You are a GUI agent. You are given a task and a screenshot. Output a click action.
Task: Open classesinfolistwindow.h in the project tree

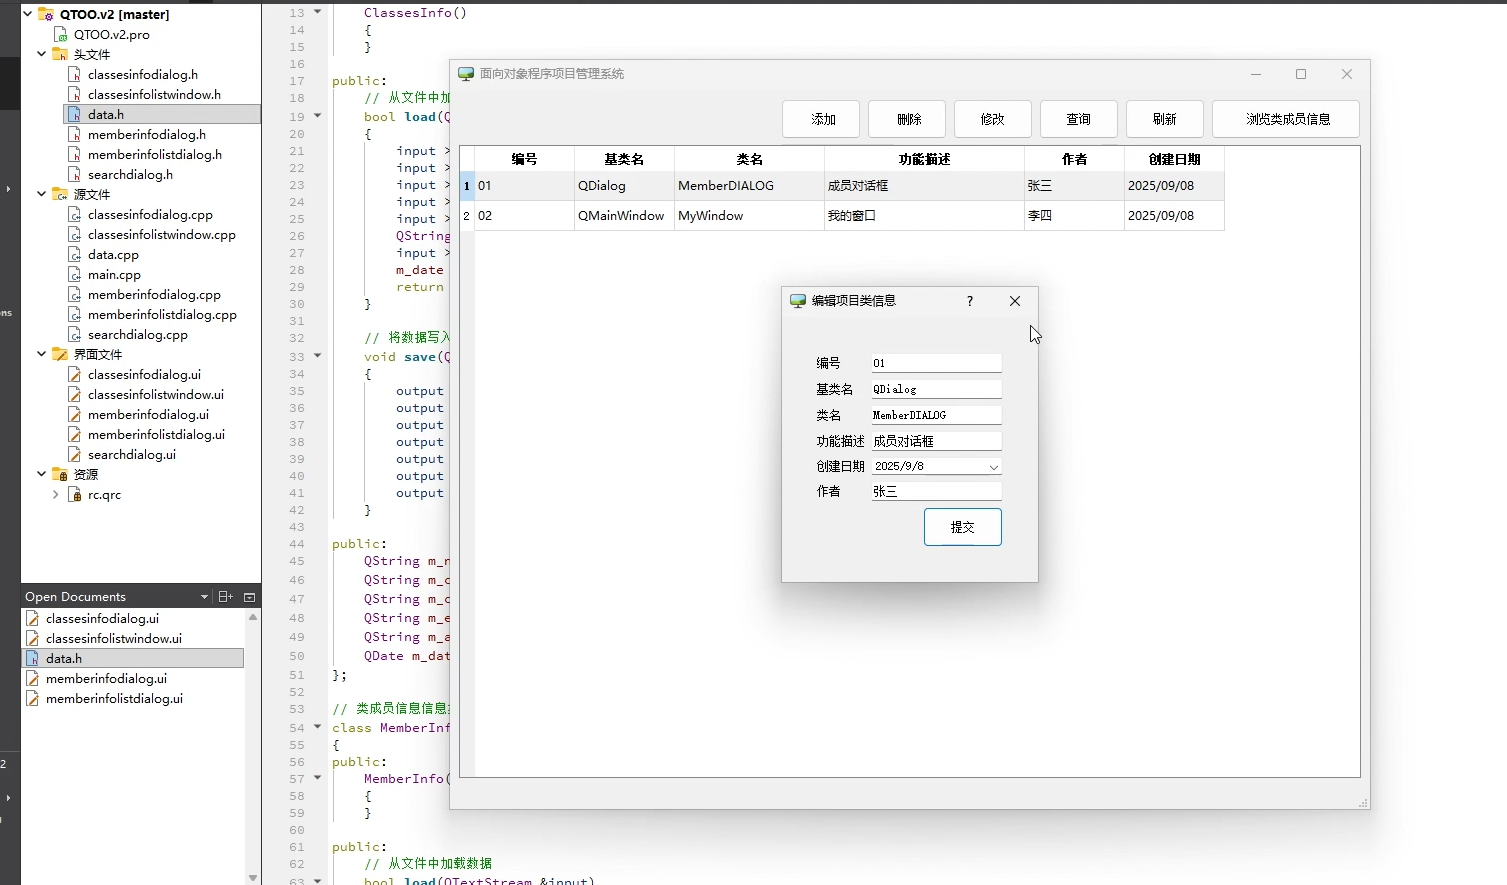click(154, 94)
